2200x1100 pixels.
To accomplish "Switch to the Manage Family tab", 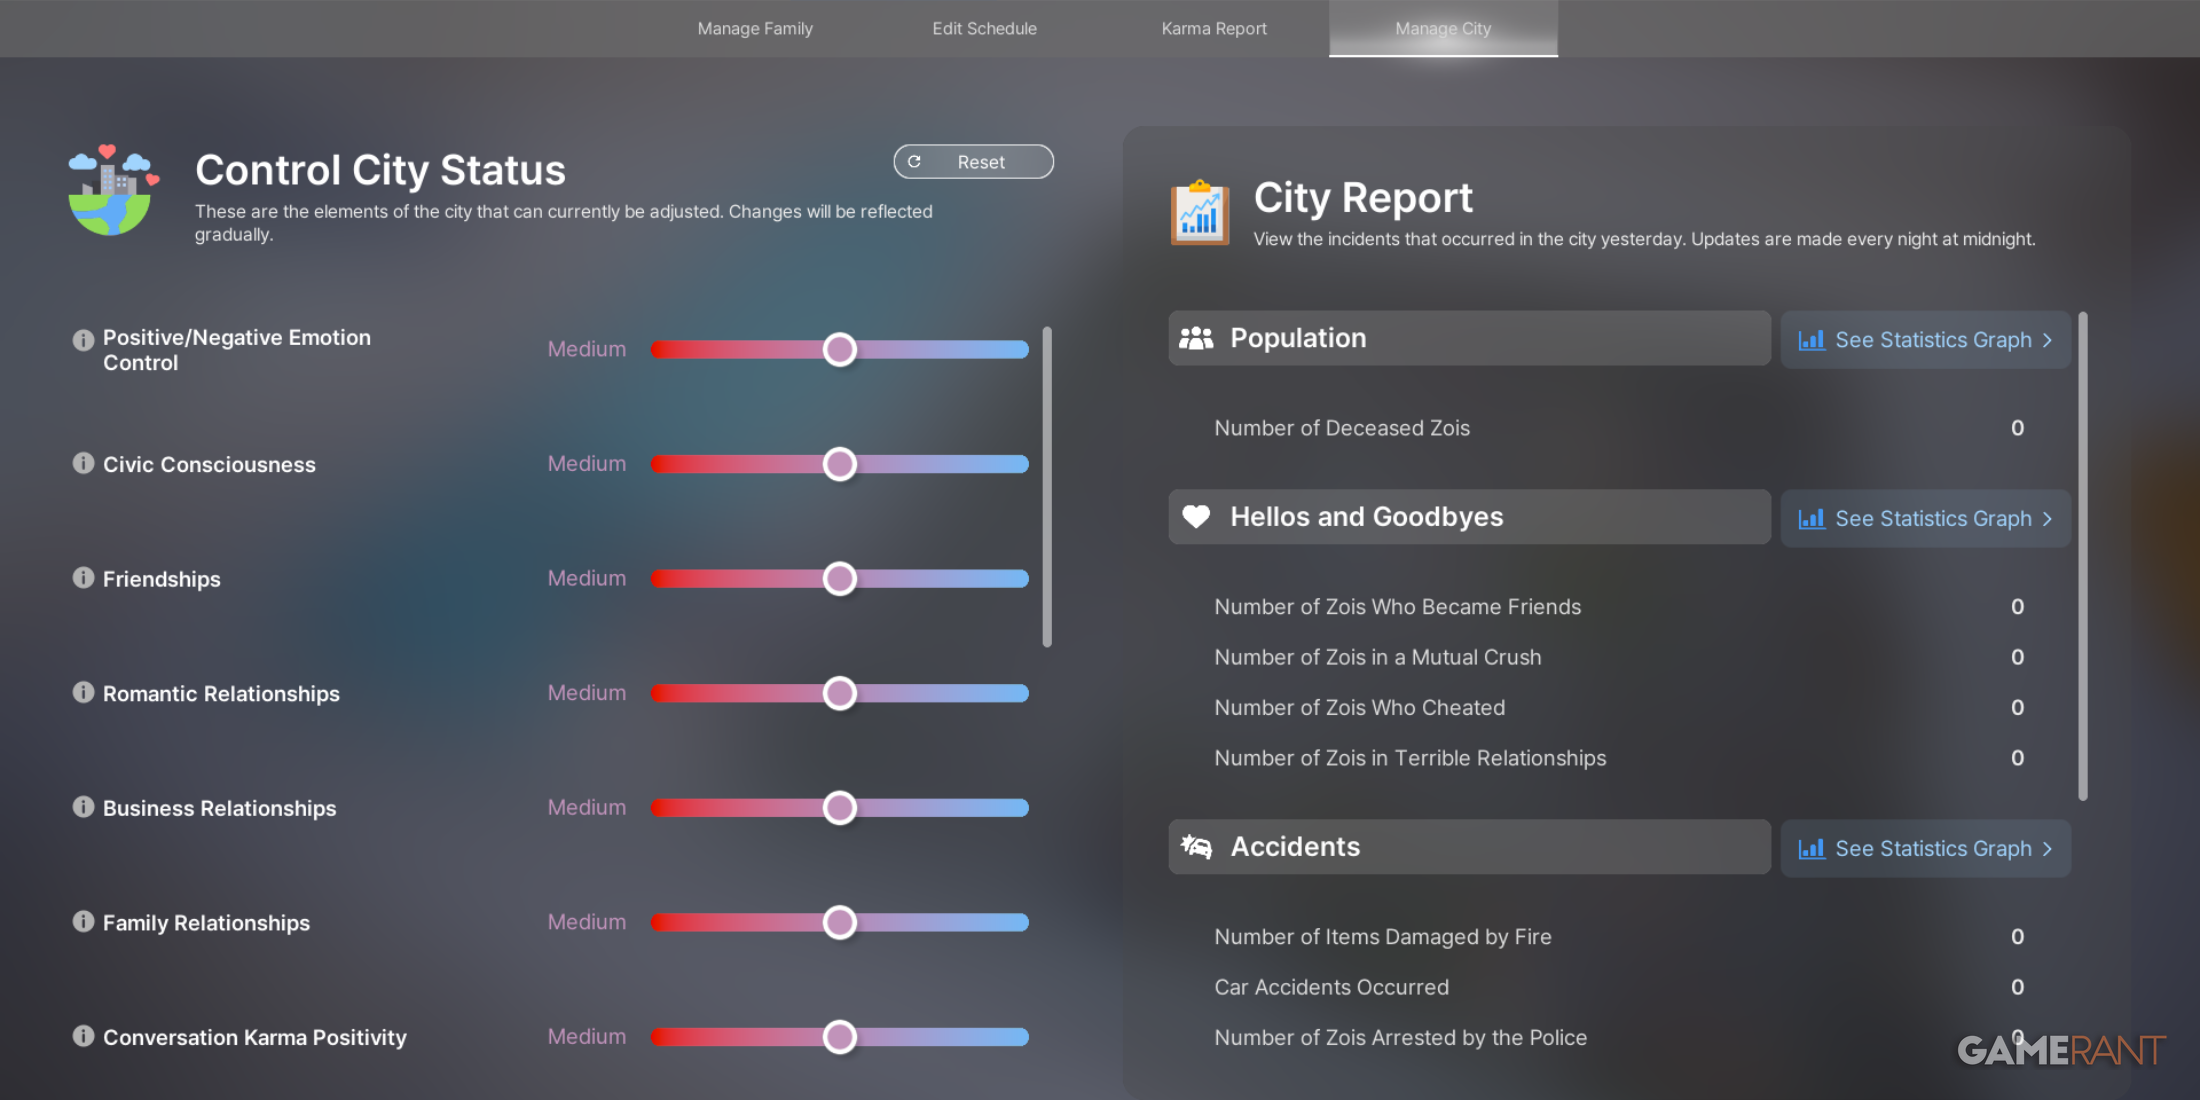I will (755, 28).
